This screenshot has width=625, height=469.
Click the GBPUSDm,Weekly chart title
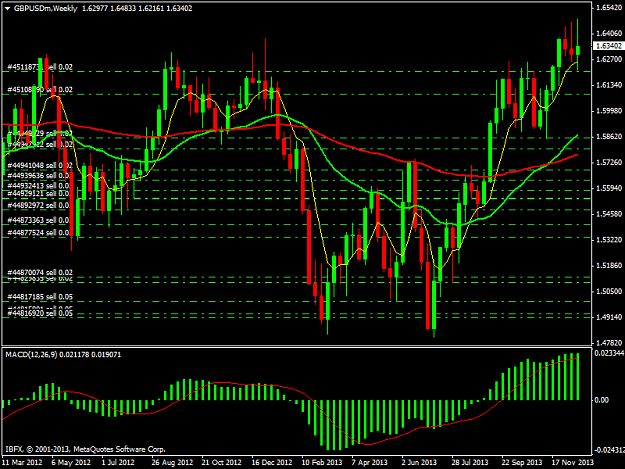(x=45, y=8)
